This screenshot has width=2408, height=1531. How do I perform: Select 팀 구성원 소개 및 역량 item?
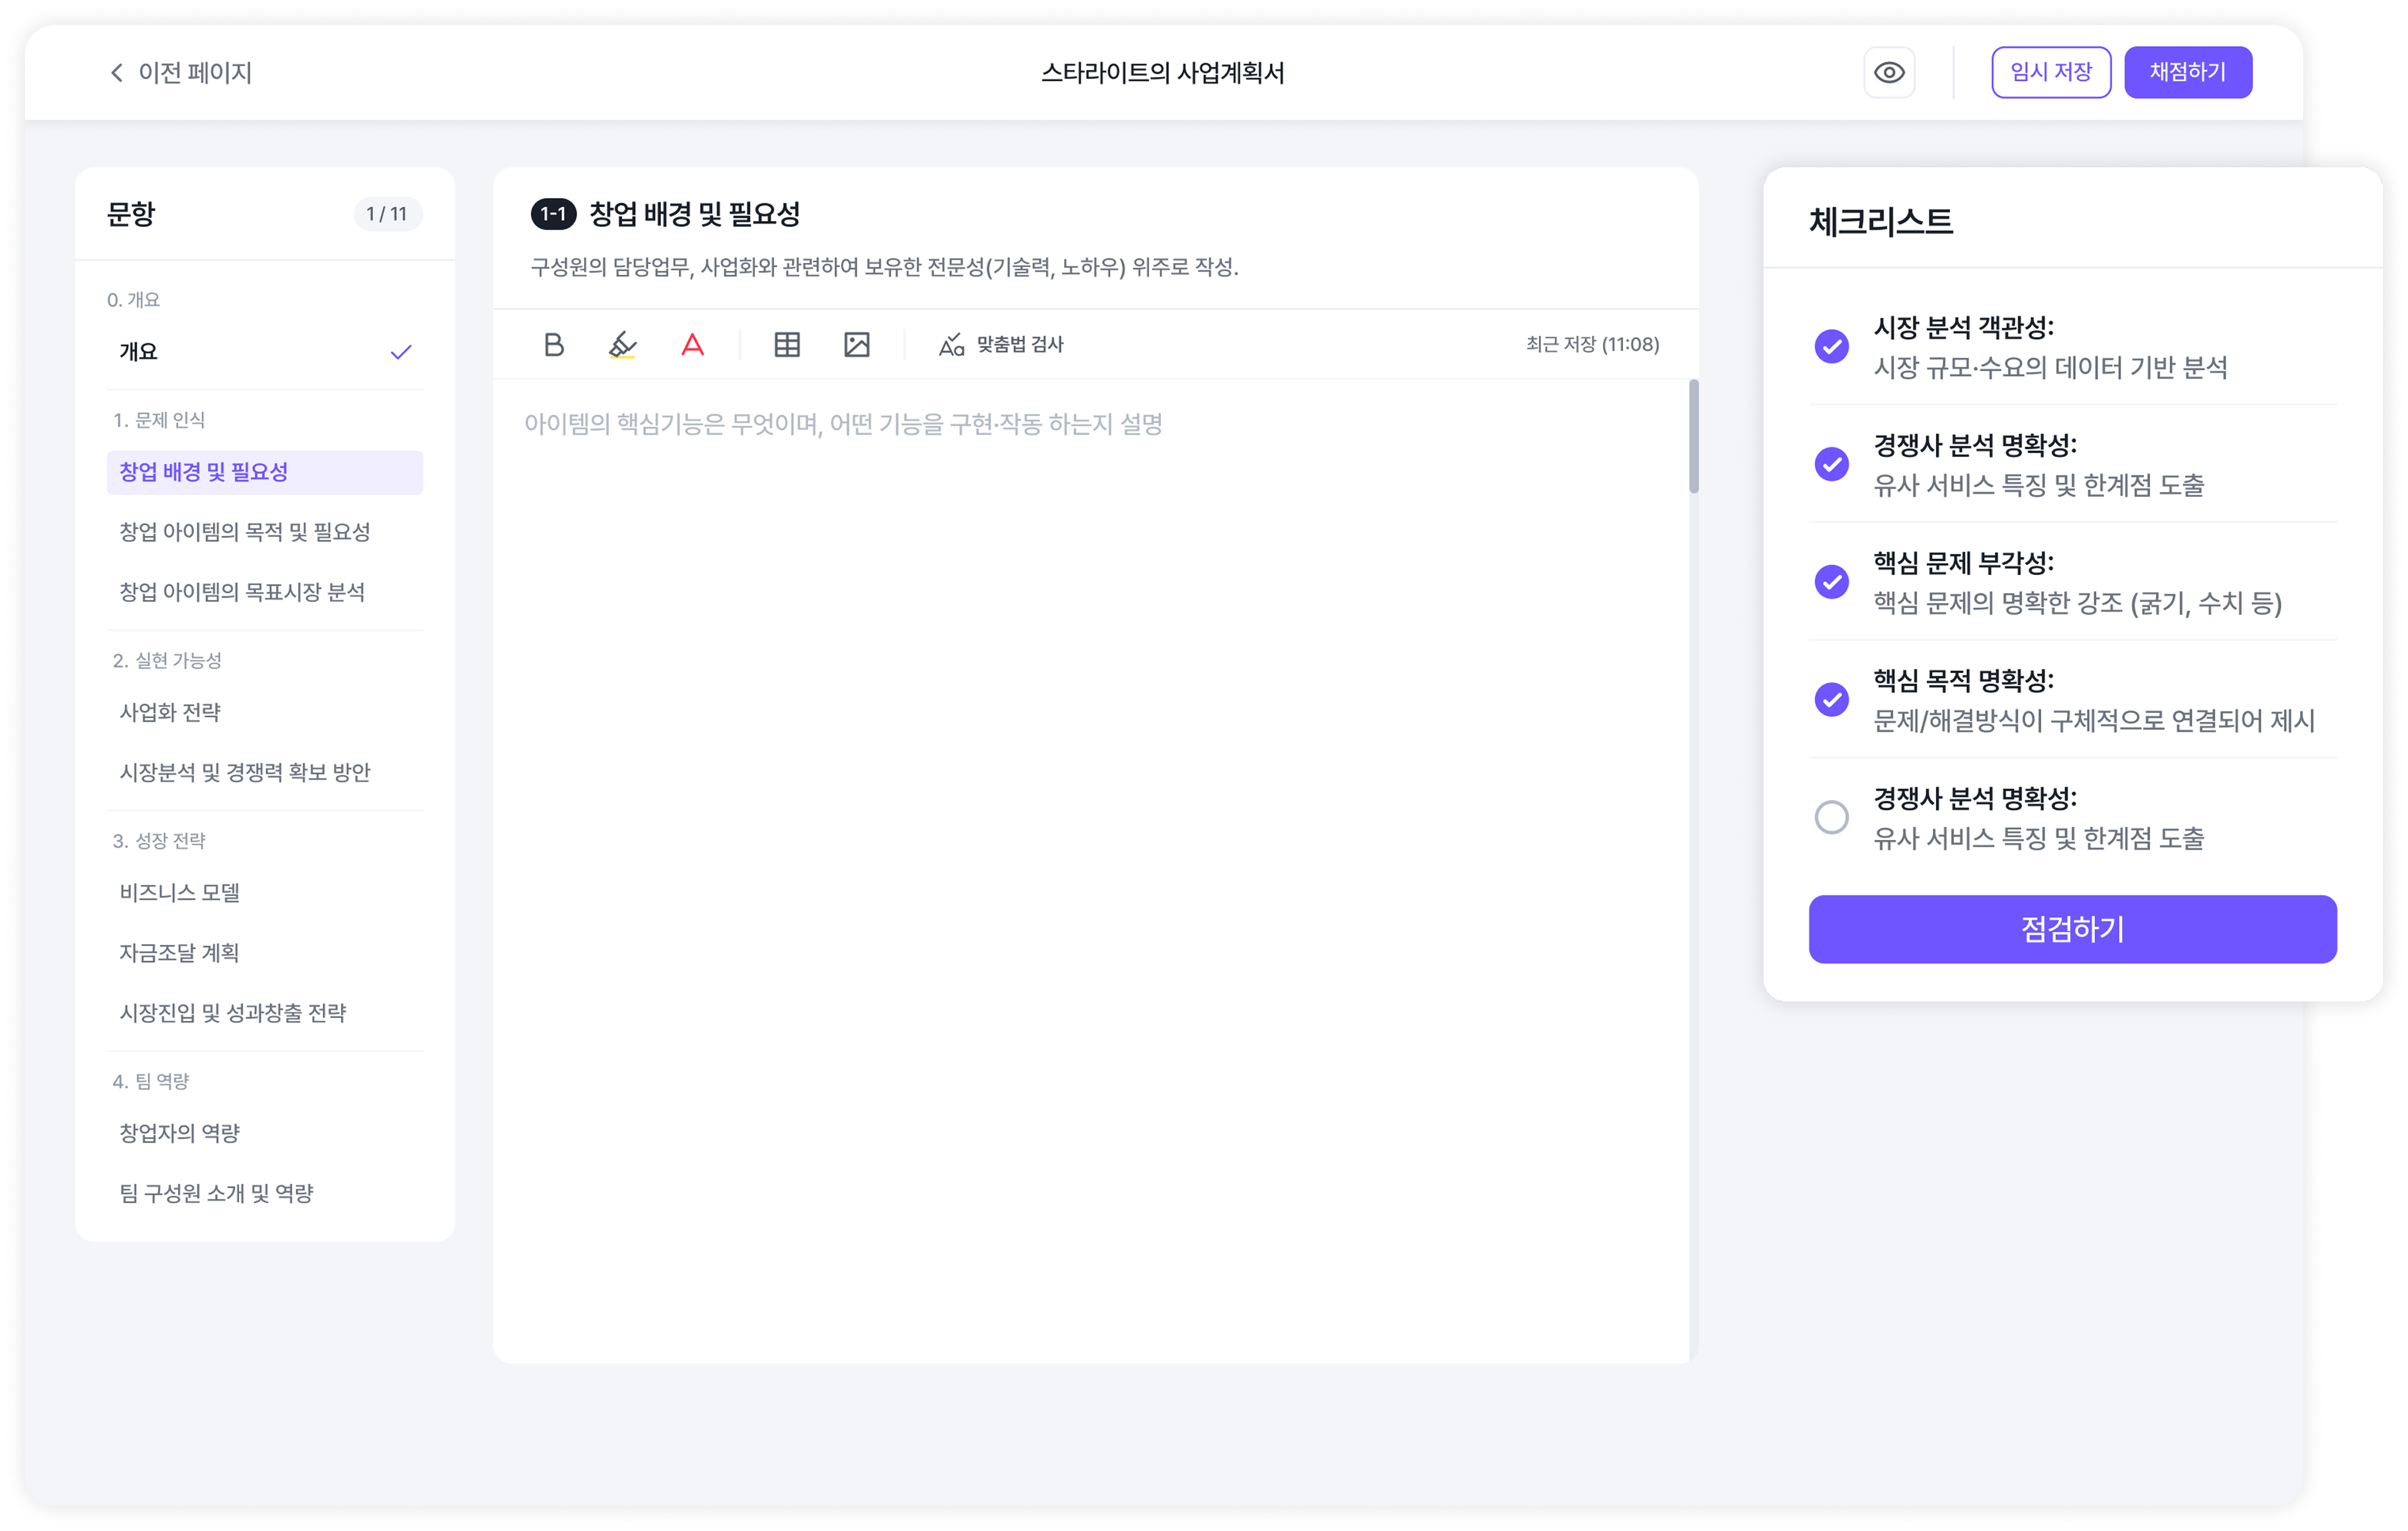(x=217, y=1193)
